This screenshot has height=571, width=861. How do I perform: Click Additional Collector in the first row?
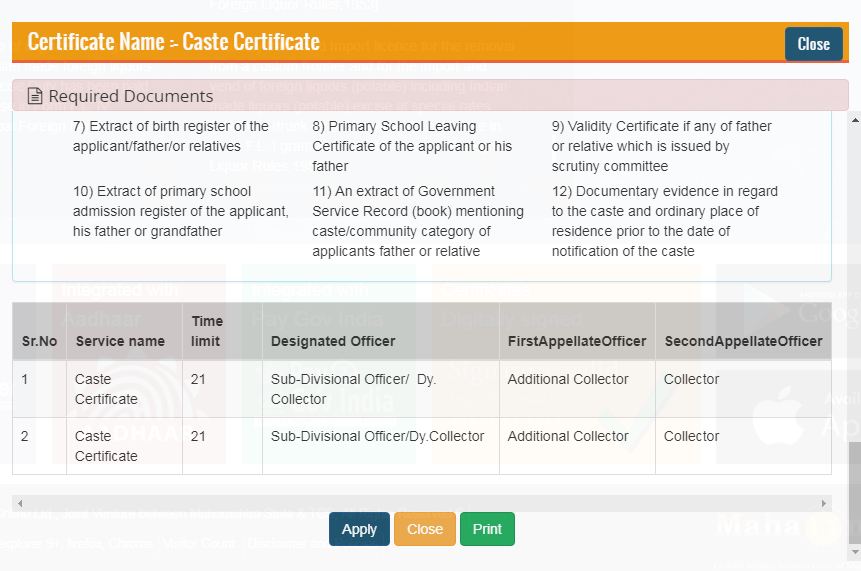(568, 379)
